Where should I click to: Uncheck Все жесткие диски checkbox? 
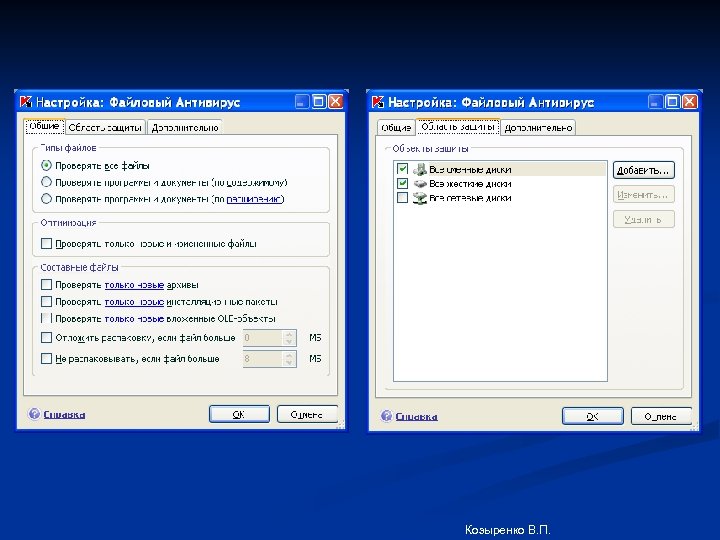pos(402,183)
